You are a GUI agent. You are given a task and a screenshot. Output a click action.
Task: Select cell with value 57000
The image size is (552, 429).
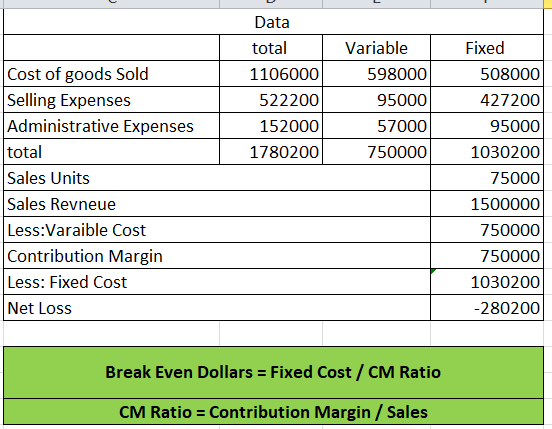click(x=376, y=126)
